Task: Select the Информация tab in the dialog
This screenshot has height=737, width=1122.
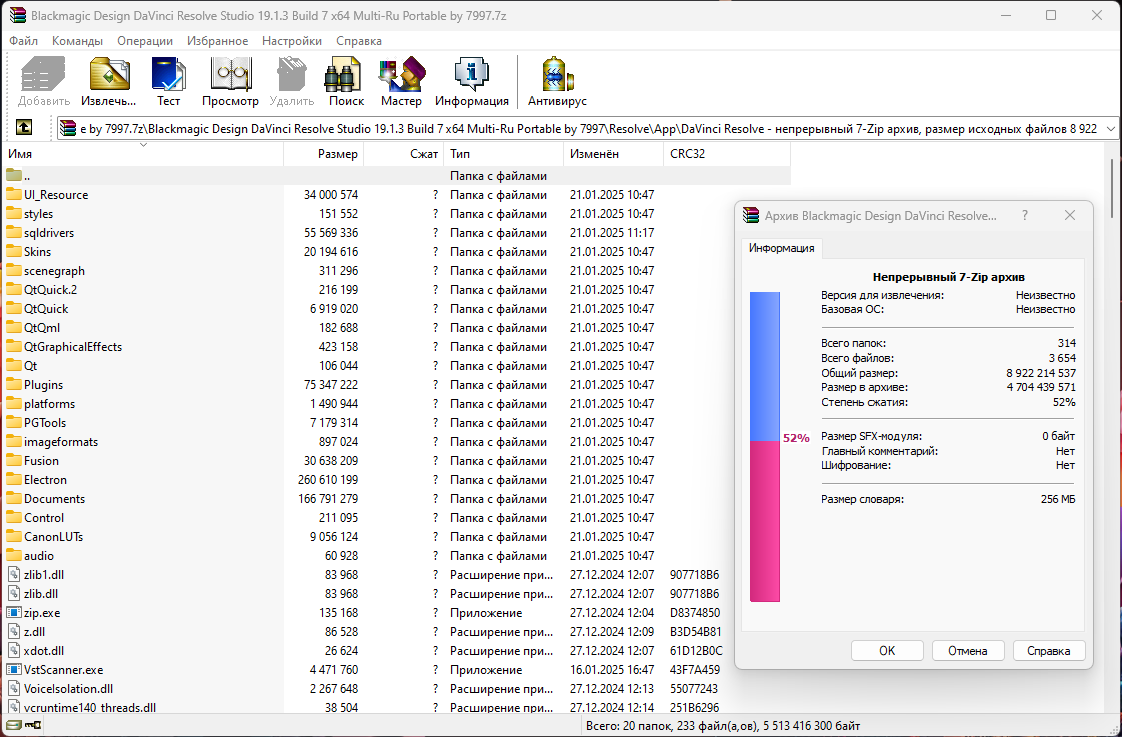Action: click(x=781, y=248)
